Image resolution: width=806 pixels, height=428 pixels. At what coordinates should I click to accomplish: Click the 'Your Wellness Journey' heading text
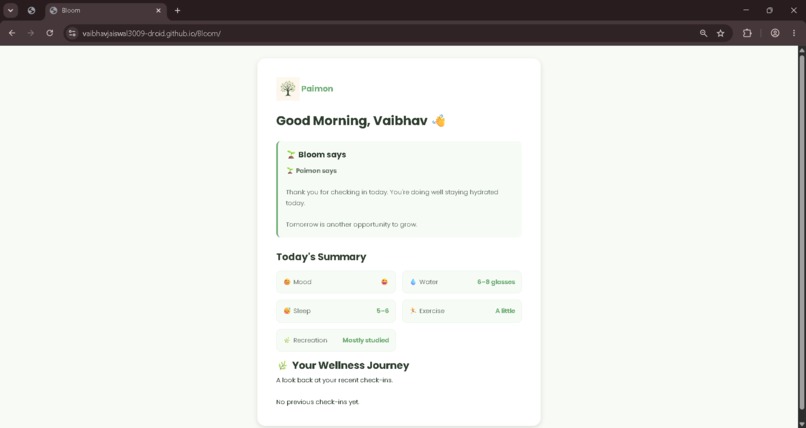(351, 365)
